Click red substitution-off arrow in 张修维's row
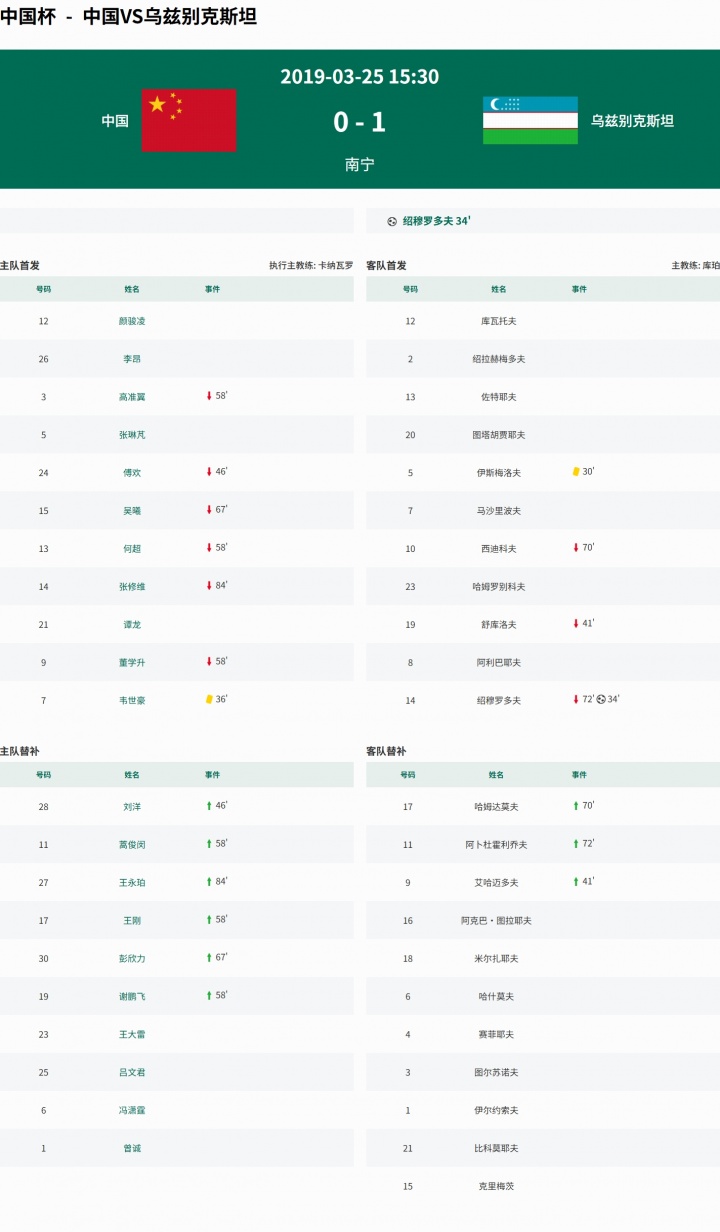720x1232 pixels. point(209,585)
